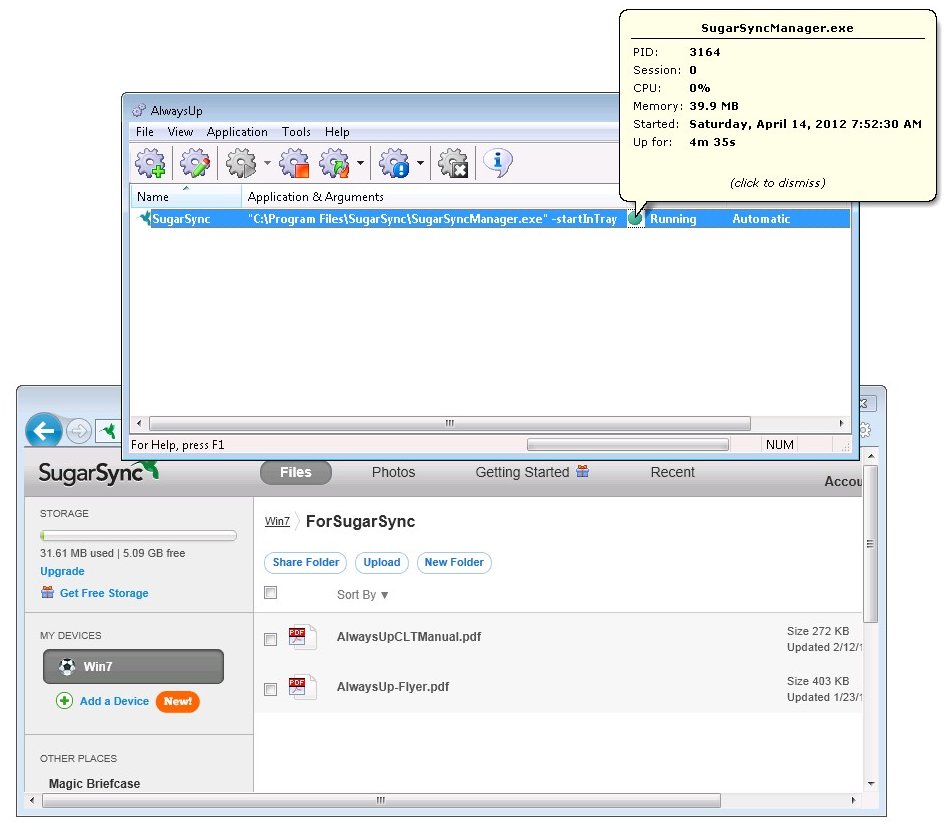Click the PDF icon for AlwaysUp-Flyer.pdf
This screenshot has height=831, width=952.
tap(302, 687)
